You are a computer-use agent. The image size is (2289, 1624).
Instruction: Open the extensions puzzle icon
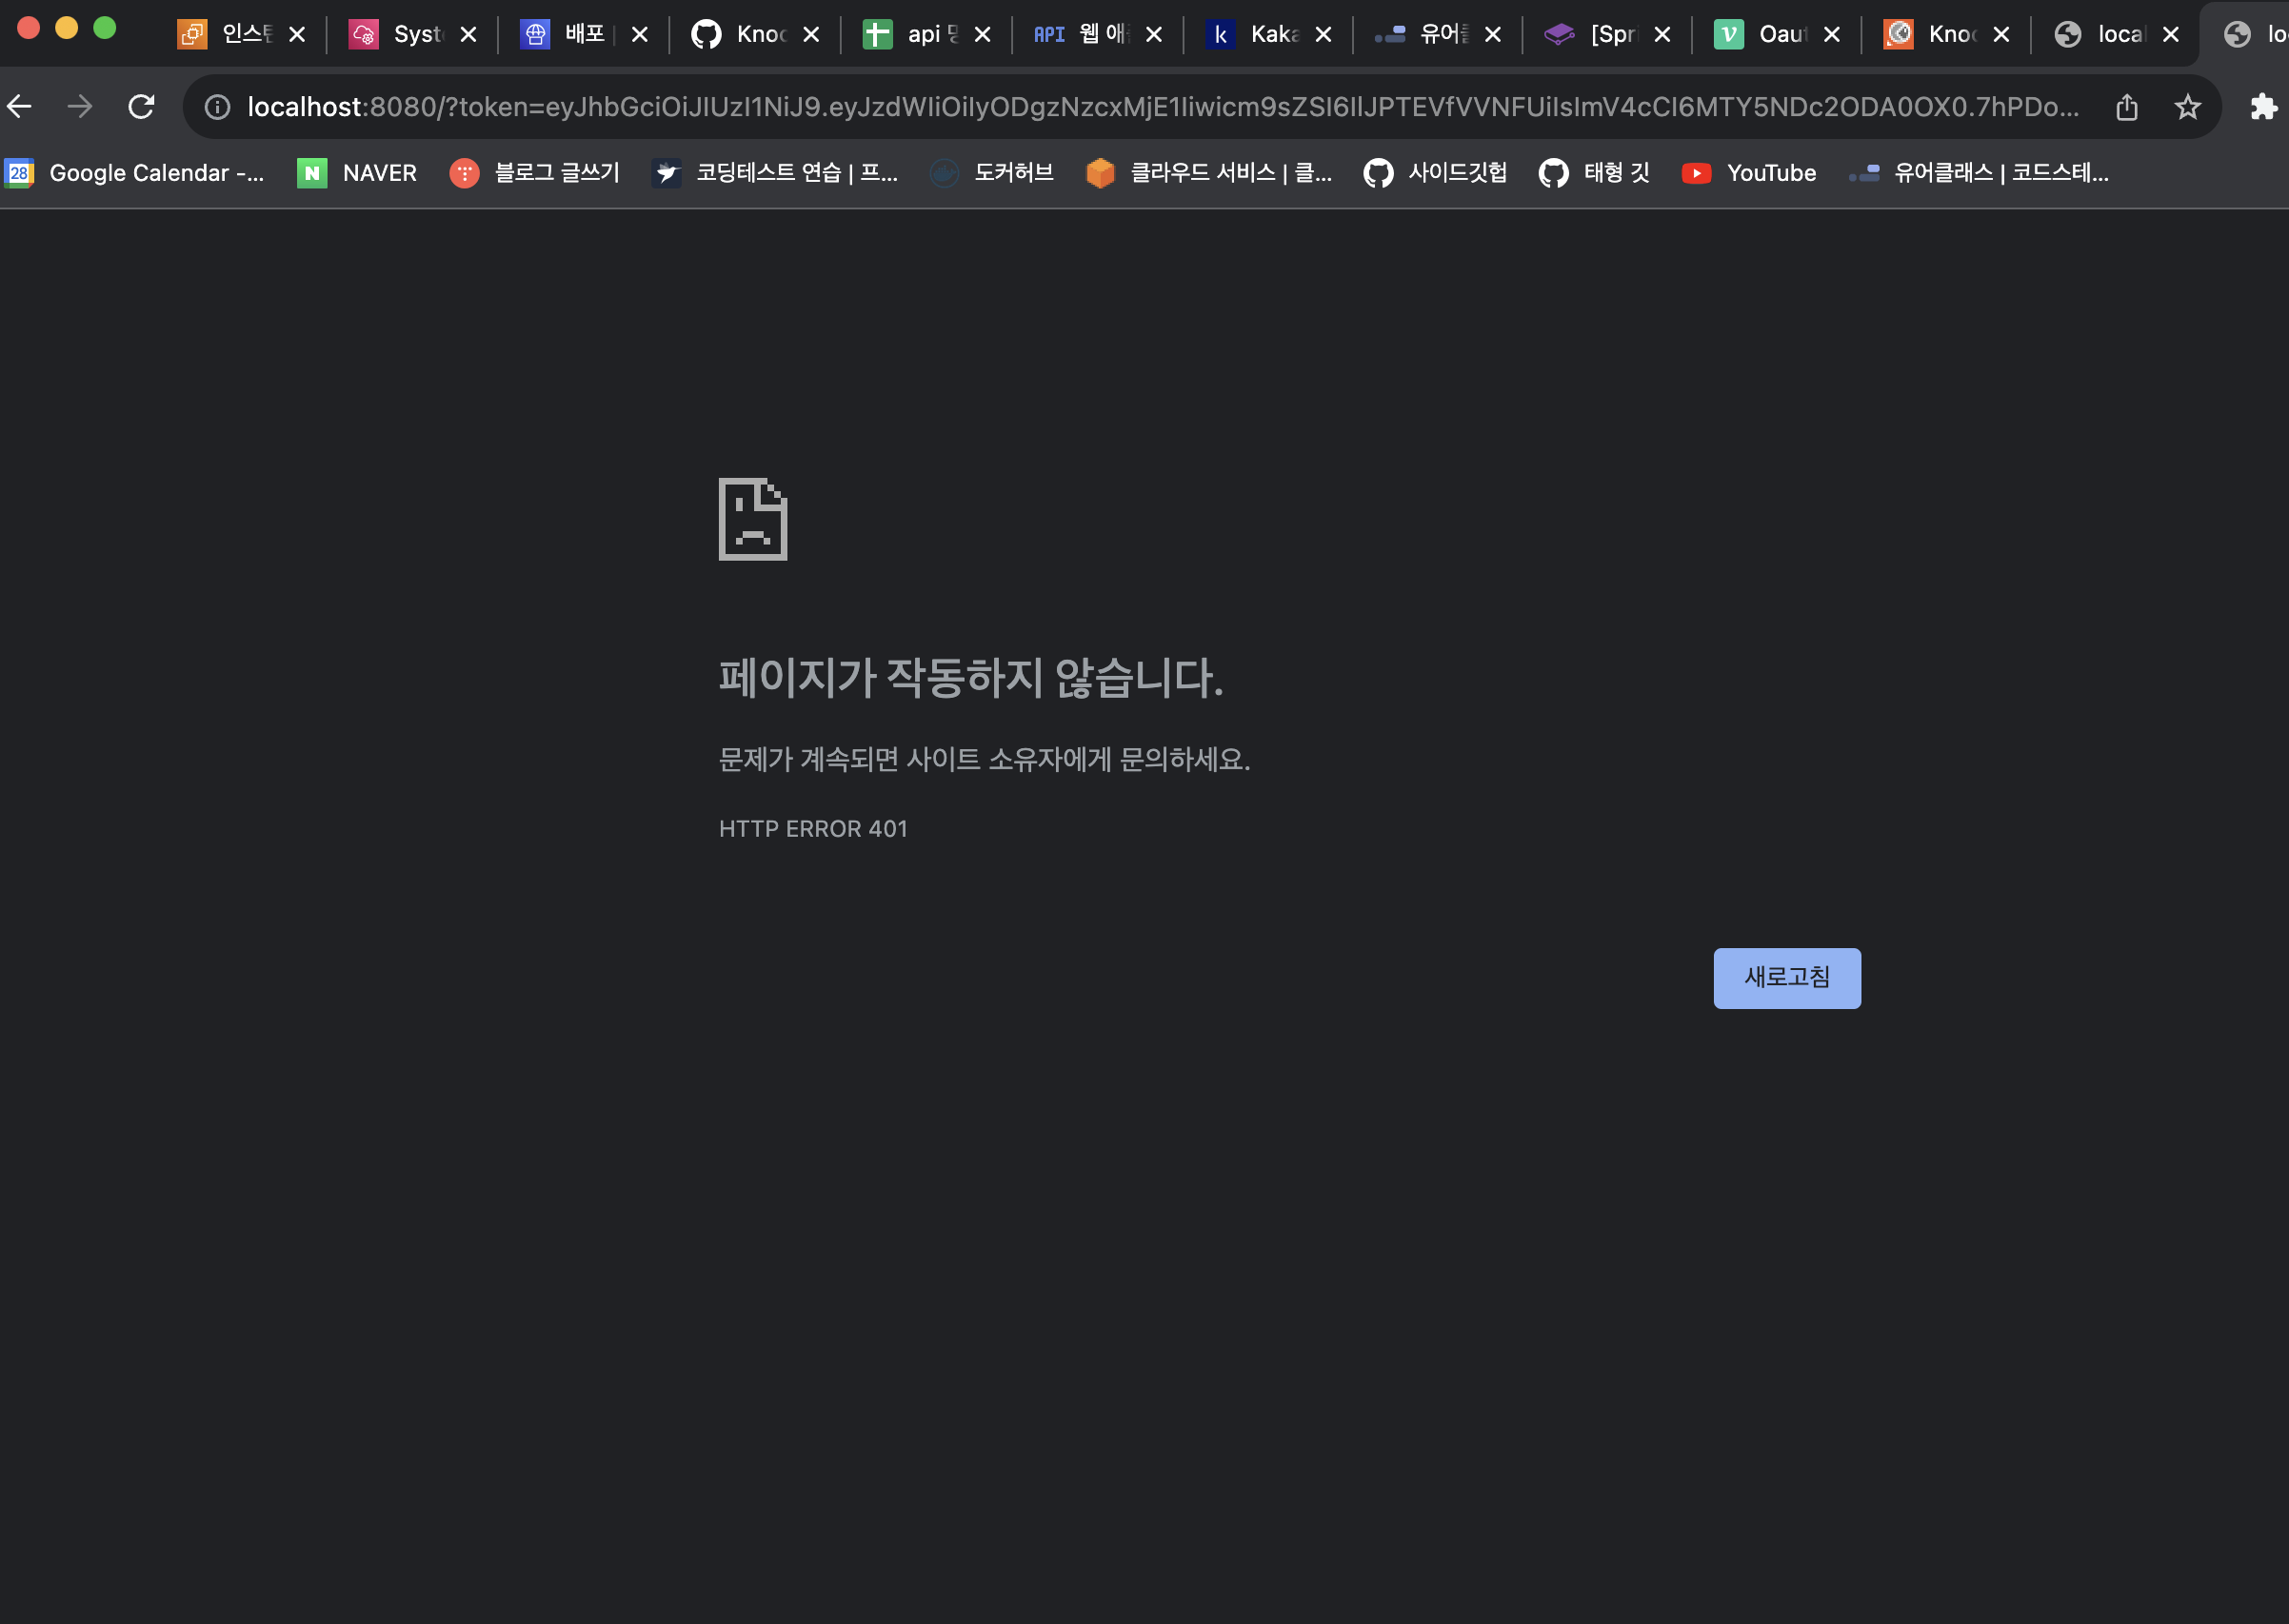pyautogui.click(x=2263, y=106)
